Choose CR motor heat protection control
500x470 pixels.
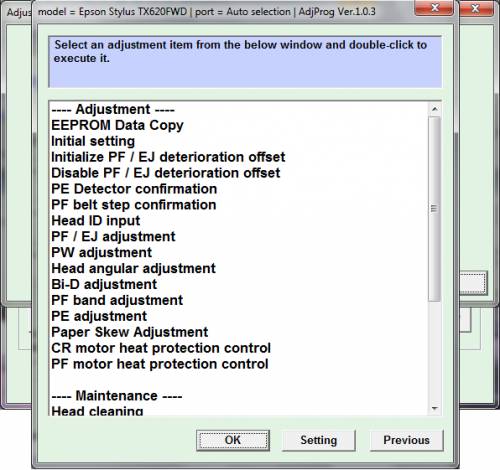[x=161, y=348]
